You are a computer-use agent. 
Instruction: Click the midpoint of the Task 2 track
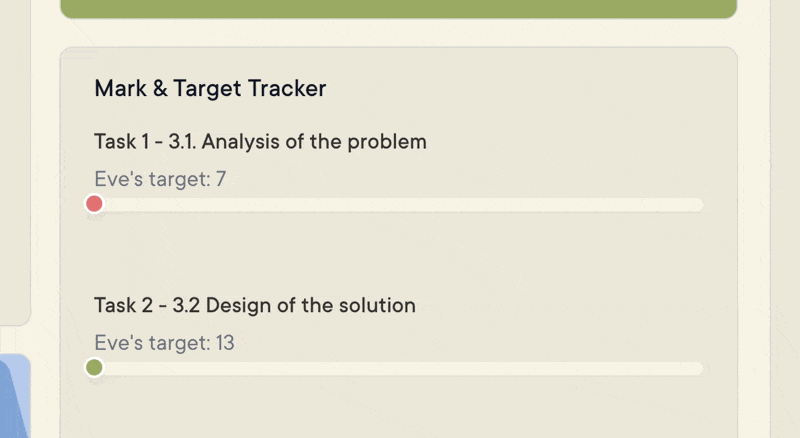[398, 369]
